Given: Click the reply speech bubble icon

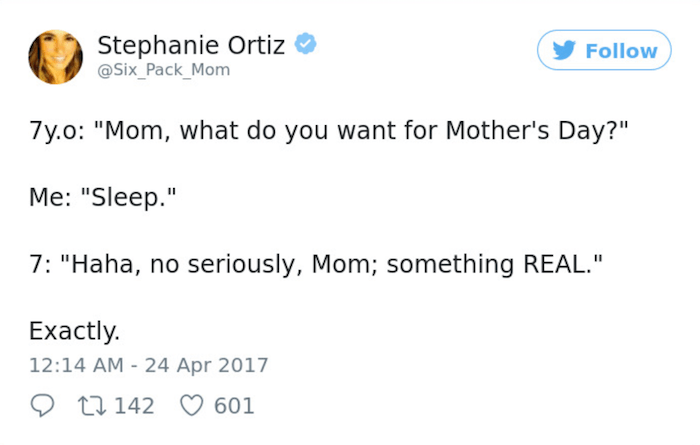Looking at the screenshot, I should (x=41, y=406).
